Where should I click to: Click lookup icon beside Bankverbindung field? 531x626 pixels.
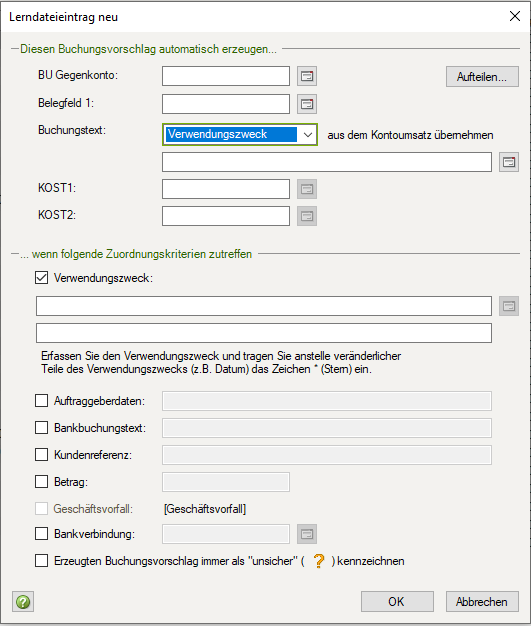tap(307, 534)
